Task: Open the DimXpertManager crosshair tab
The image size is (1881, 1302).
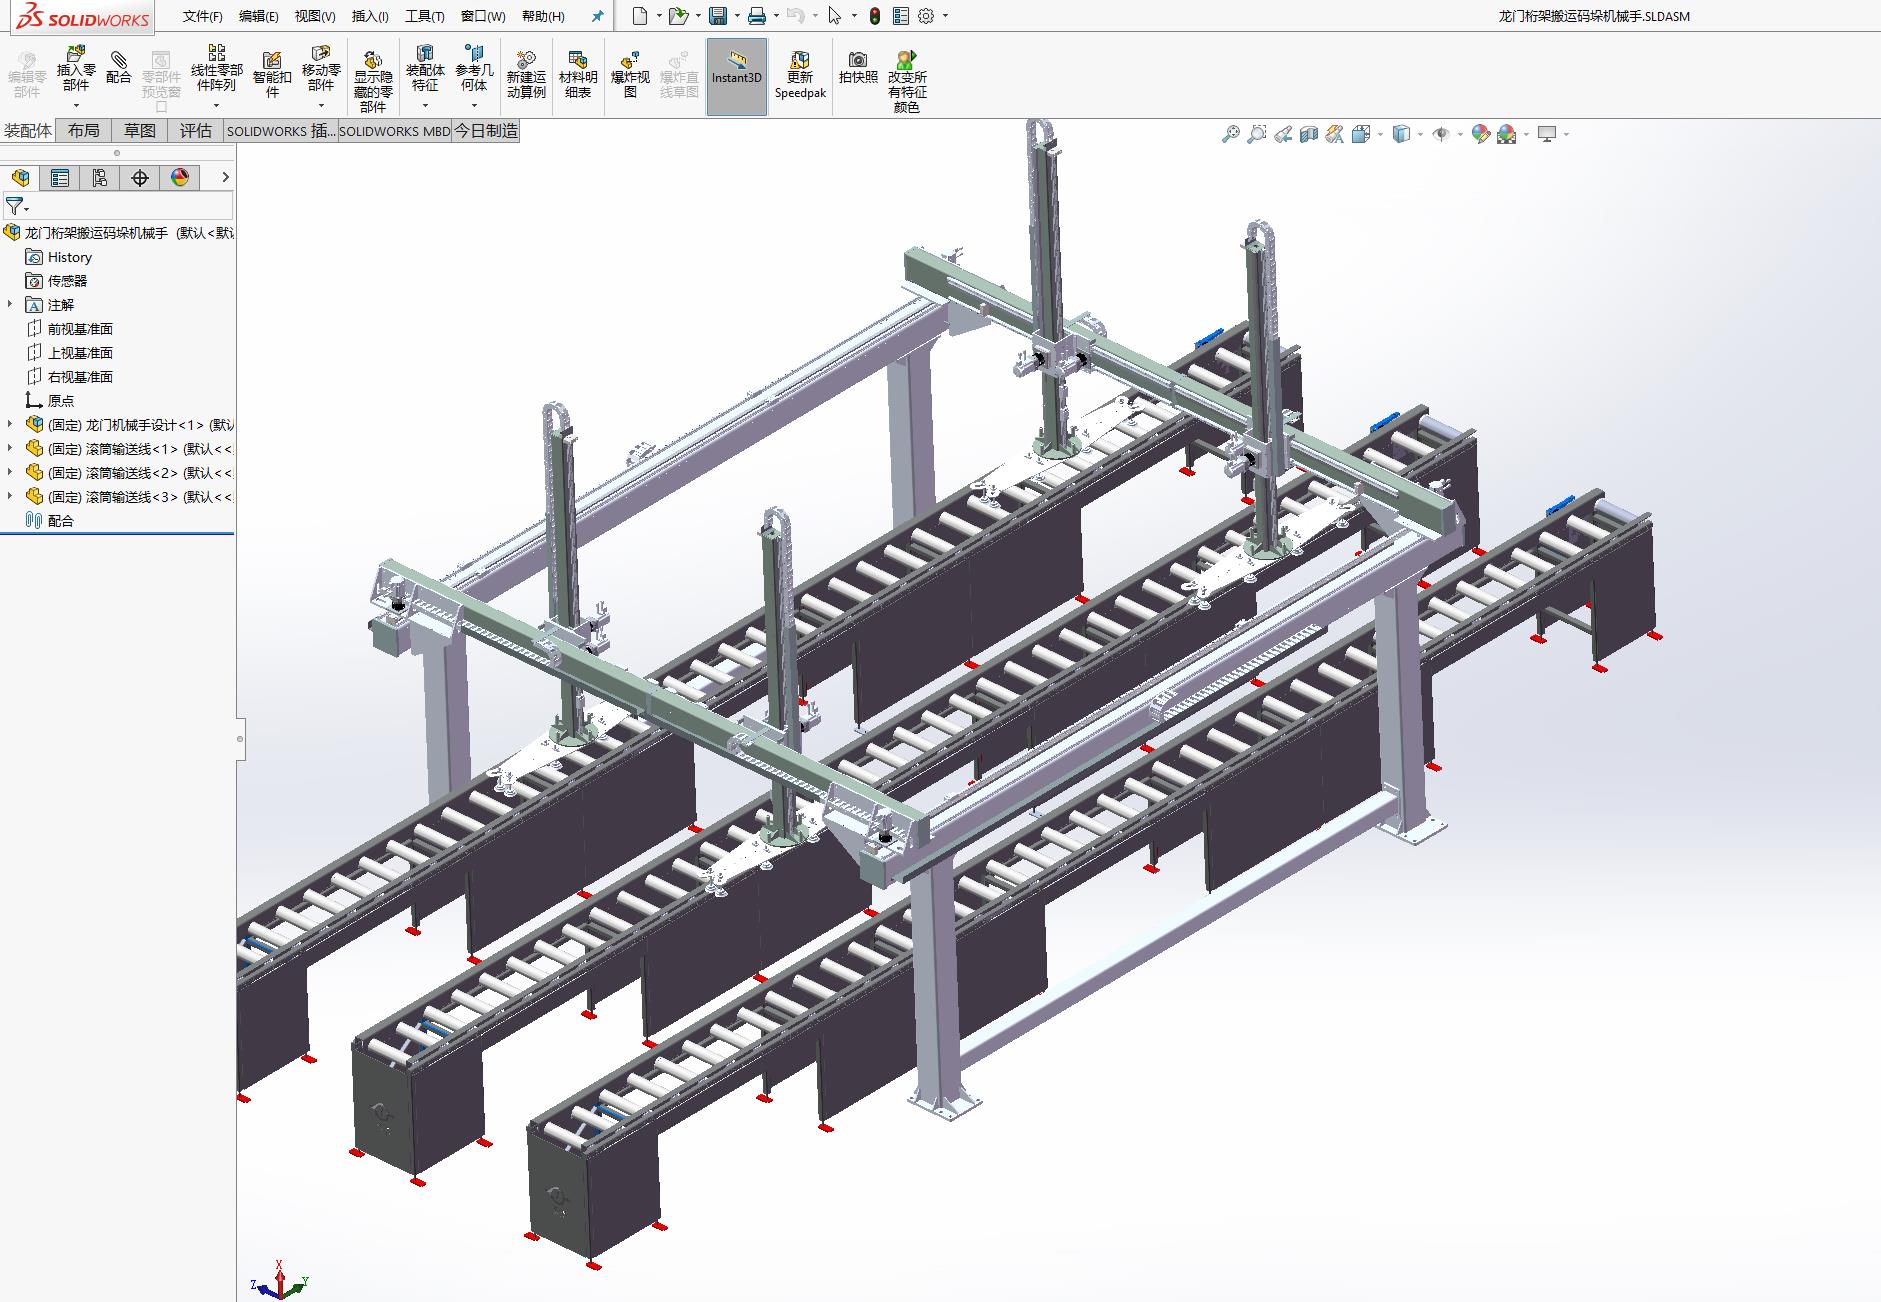Action: [x=140, y=178]
